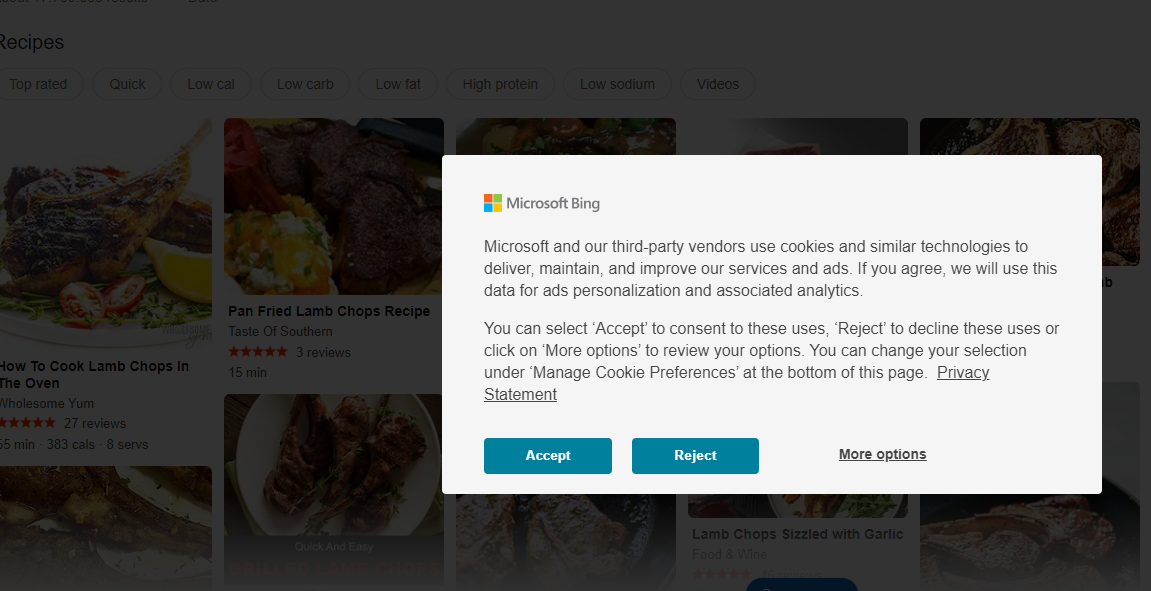
Task: Reject the cookie consent
Action: pos(695,455)
